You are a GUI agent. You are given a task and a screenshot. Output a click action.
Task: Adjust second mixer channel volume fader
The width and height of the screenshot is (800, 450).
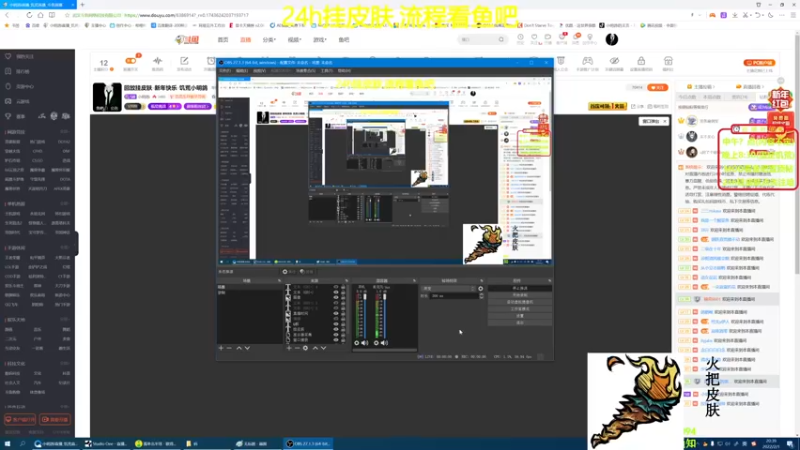click(385, 297)
